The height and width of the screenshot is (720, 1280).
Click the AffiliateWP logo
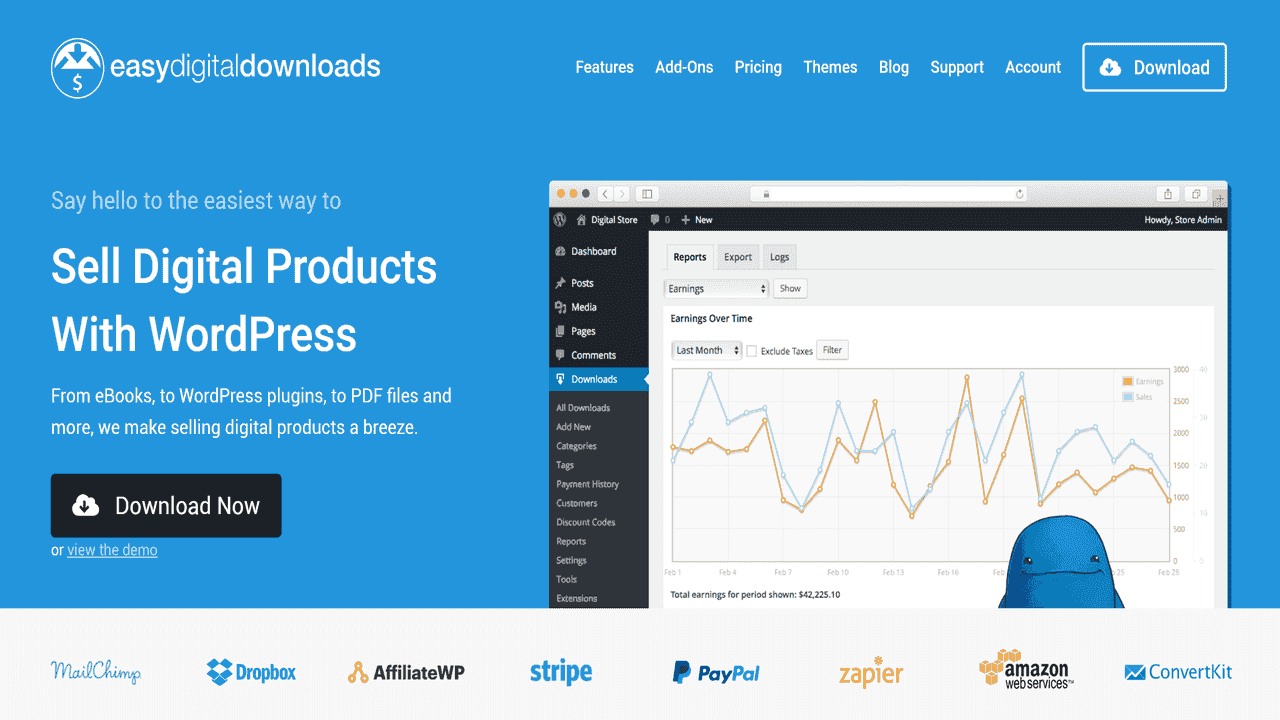click(406, 672)
